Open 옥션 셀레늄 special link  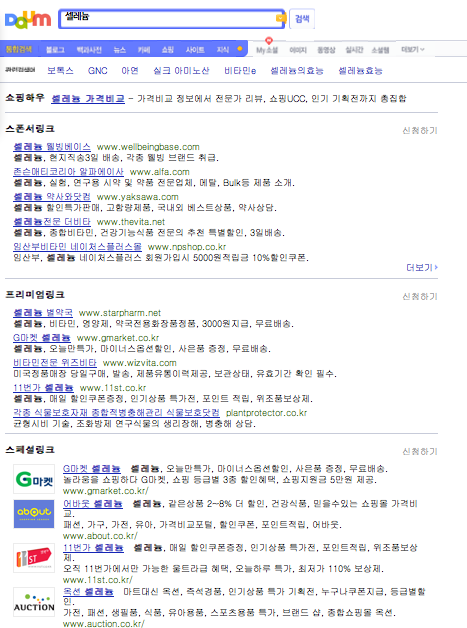coord(89,592)
